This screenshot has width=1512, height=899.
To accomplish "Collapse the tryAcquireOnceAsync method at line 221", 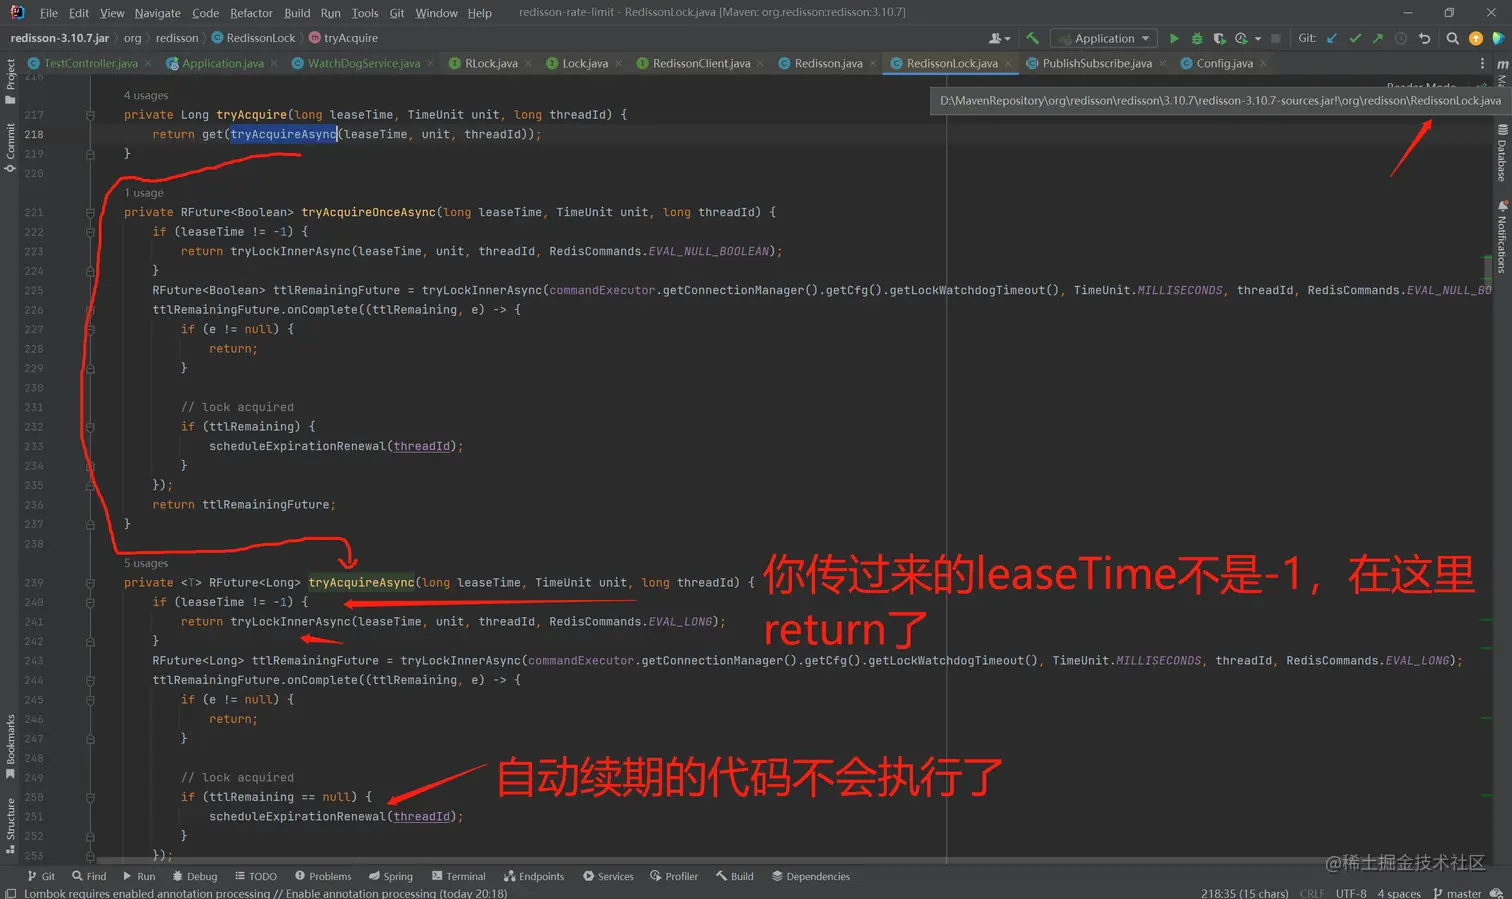I will point(90,212).
